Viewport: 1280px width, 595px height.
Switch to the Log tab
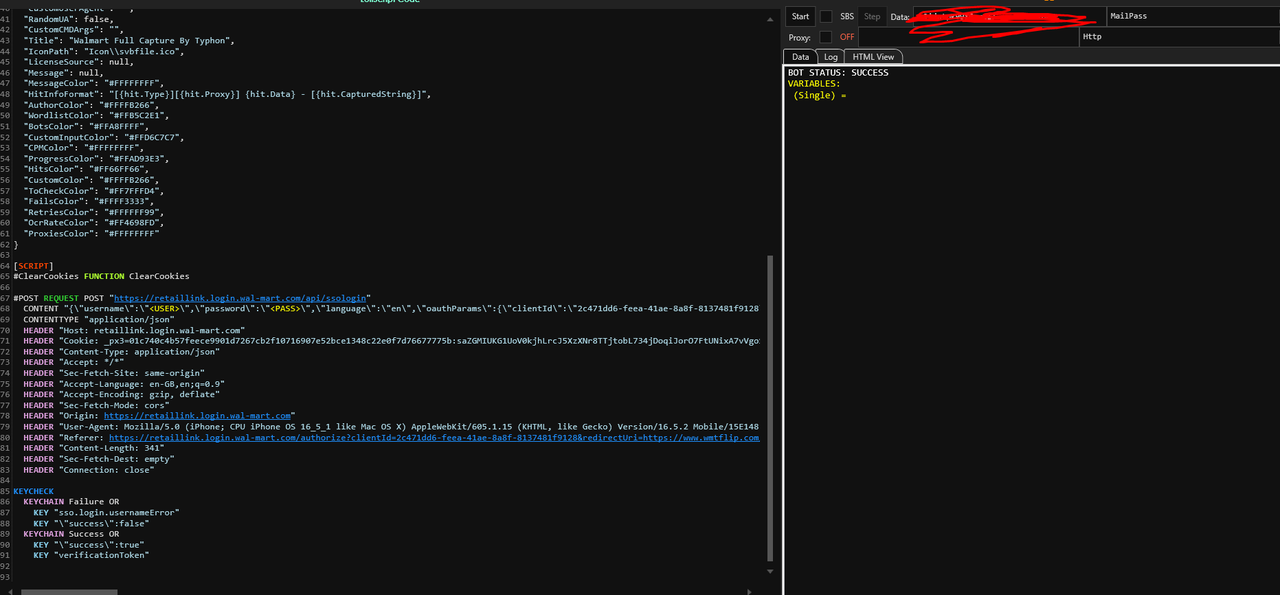[831, 57]
